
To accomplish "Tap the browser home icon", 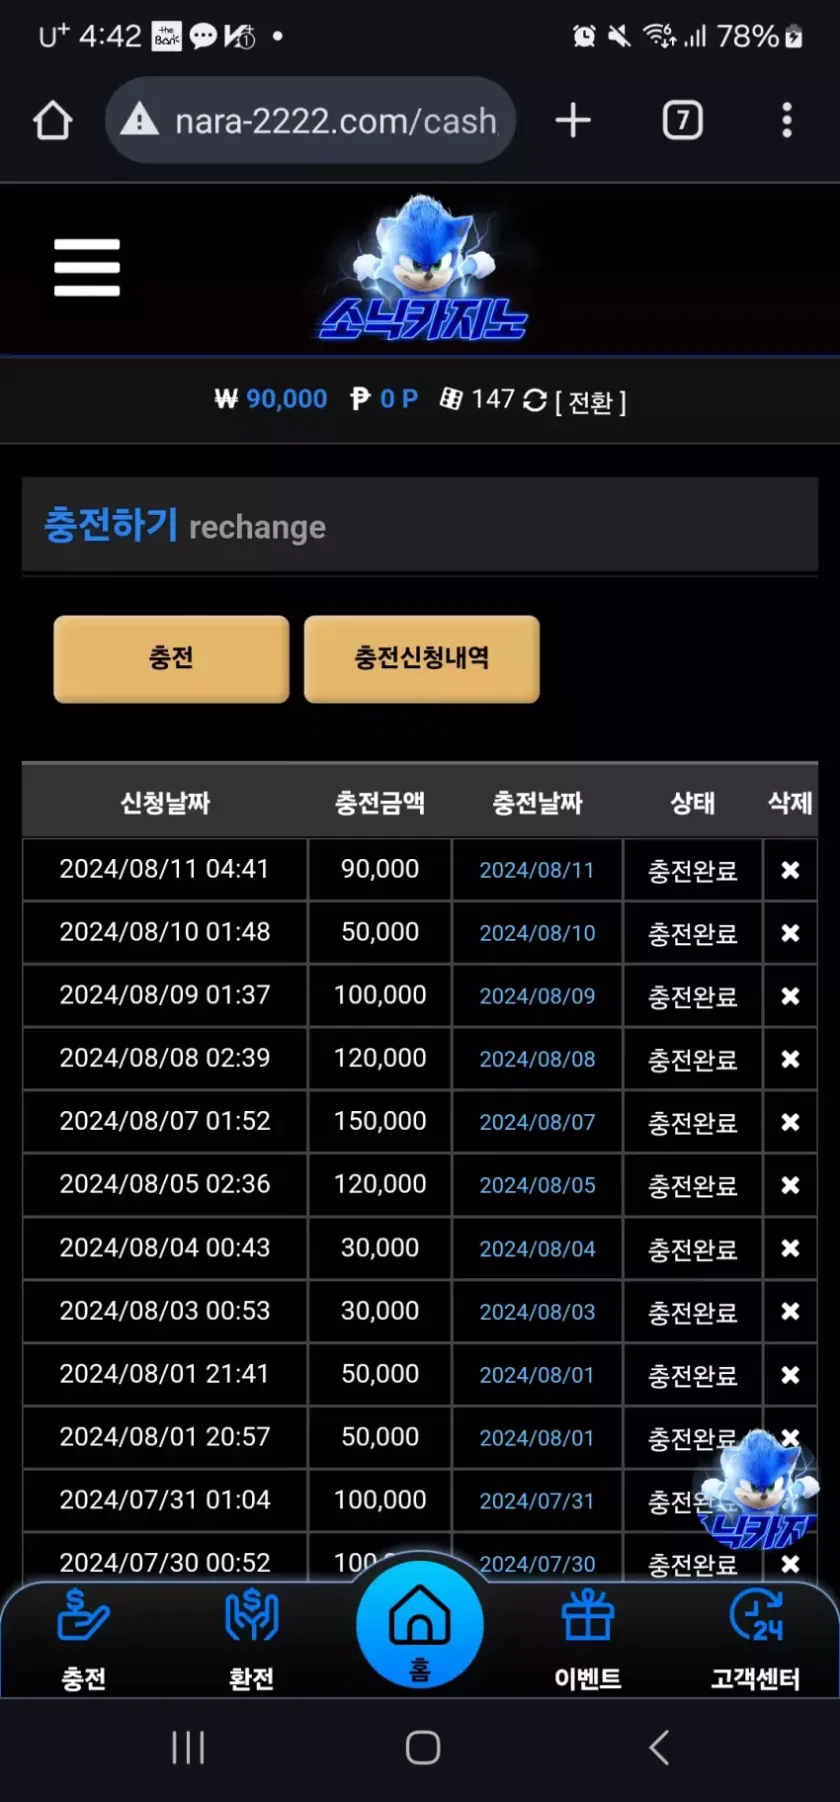I will (53, 121).
